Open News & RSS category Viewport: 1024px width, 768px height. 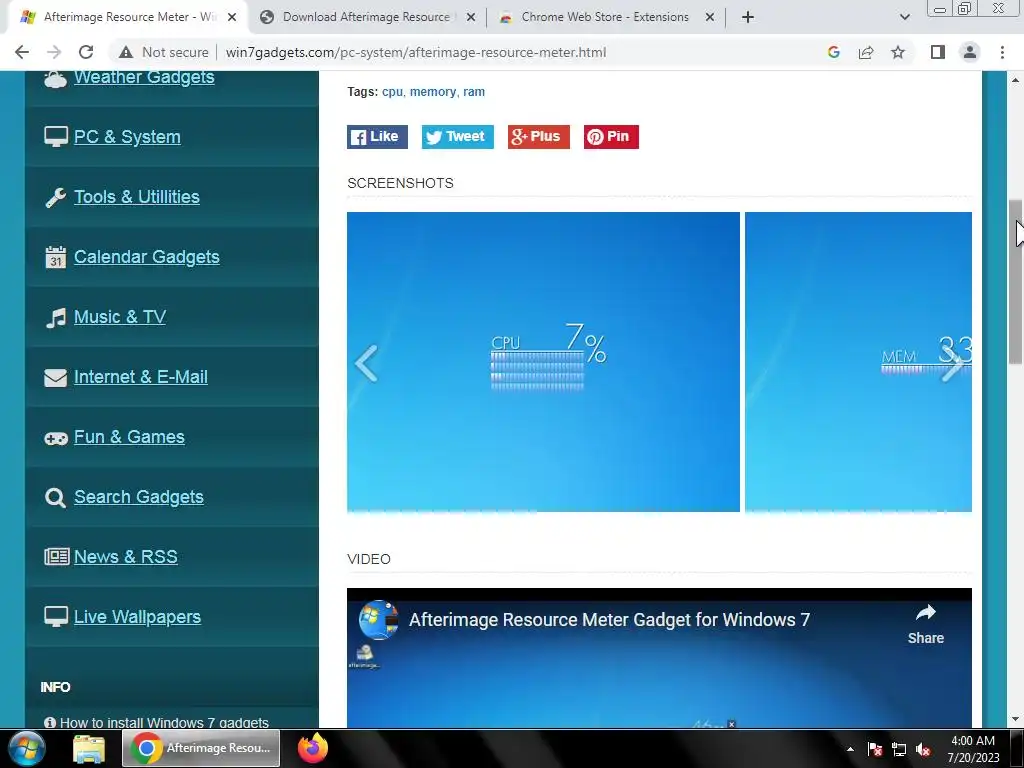coord(125,557)
